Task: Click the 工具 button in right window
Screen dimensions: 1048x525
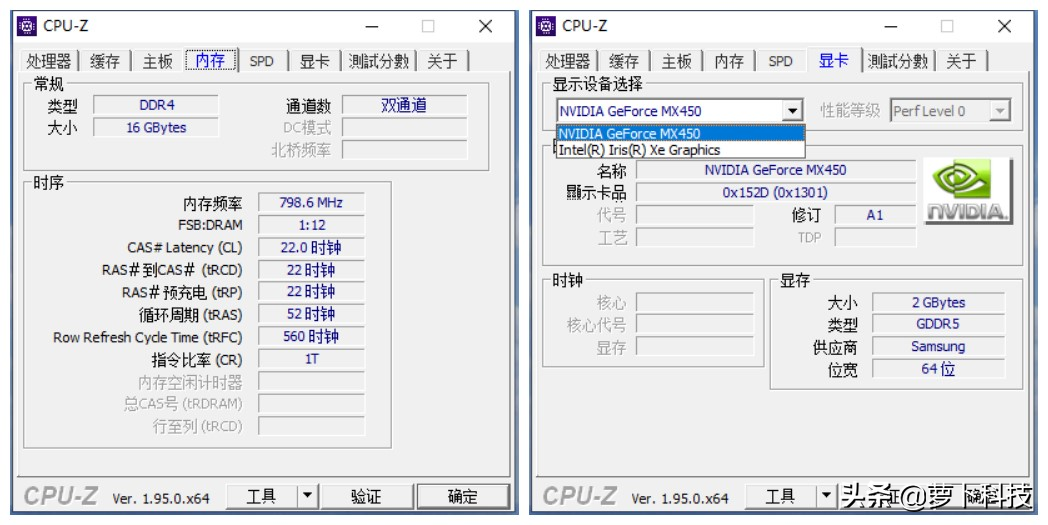Action: click(x=780, y=496)
